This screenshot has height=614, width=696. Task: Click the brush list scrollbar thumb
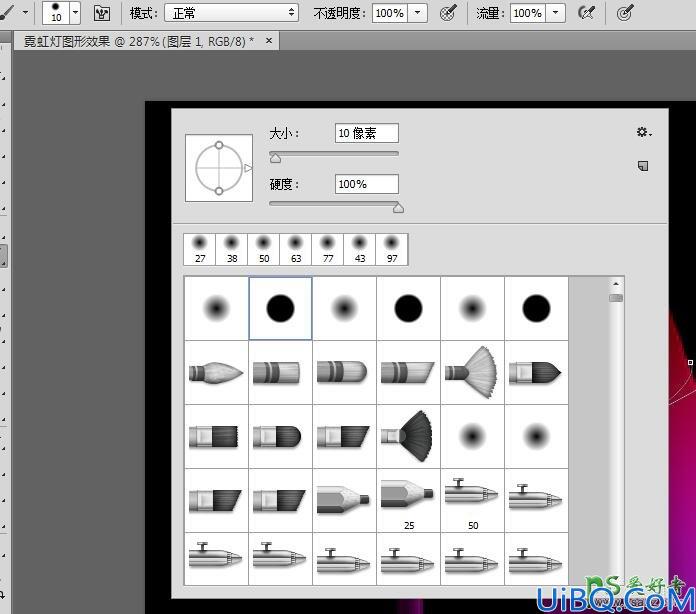(616, 297)
